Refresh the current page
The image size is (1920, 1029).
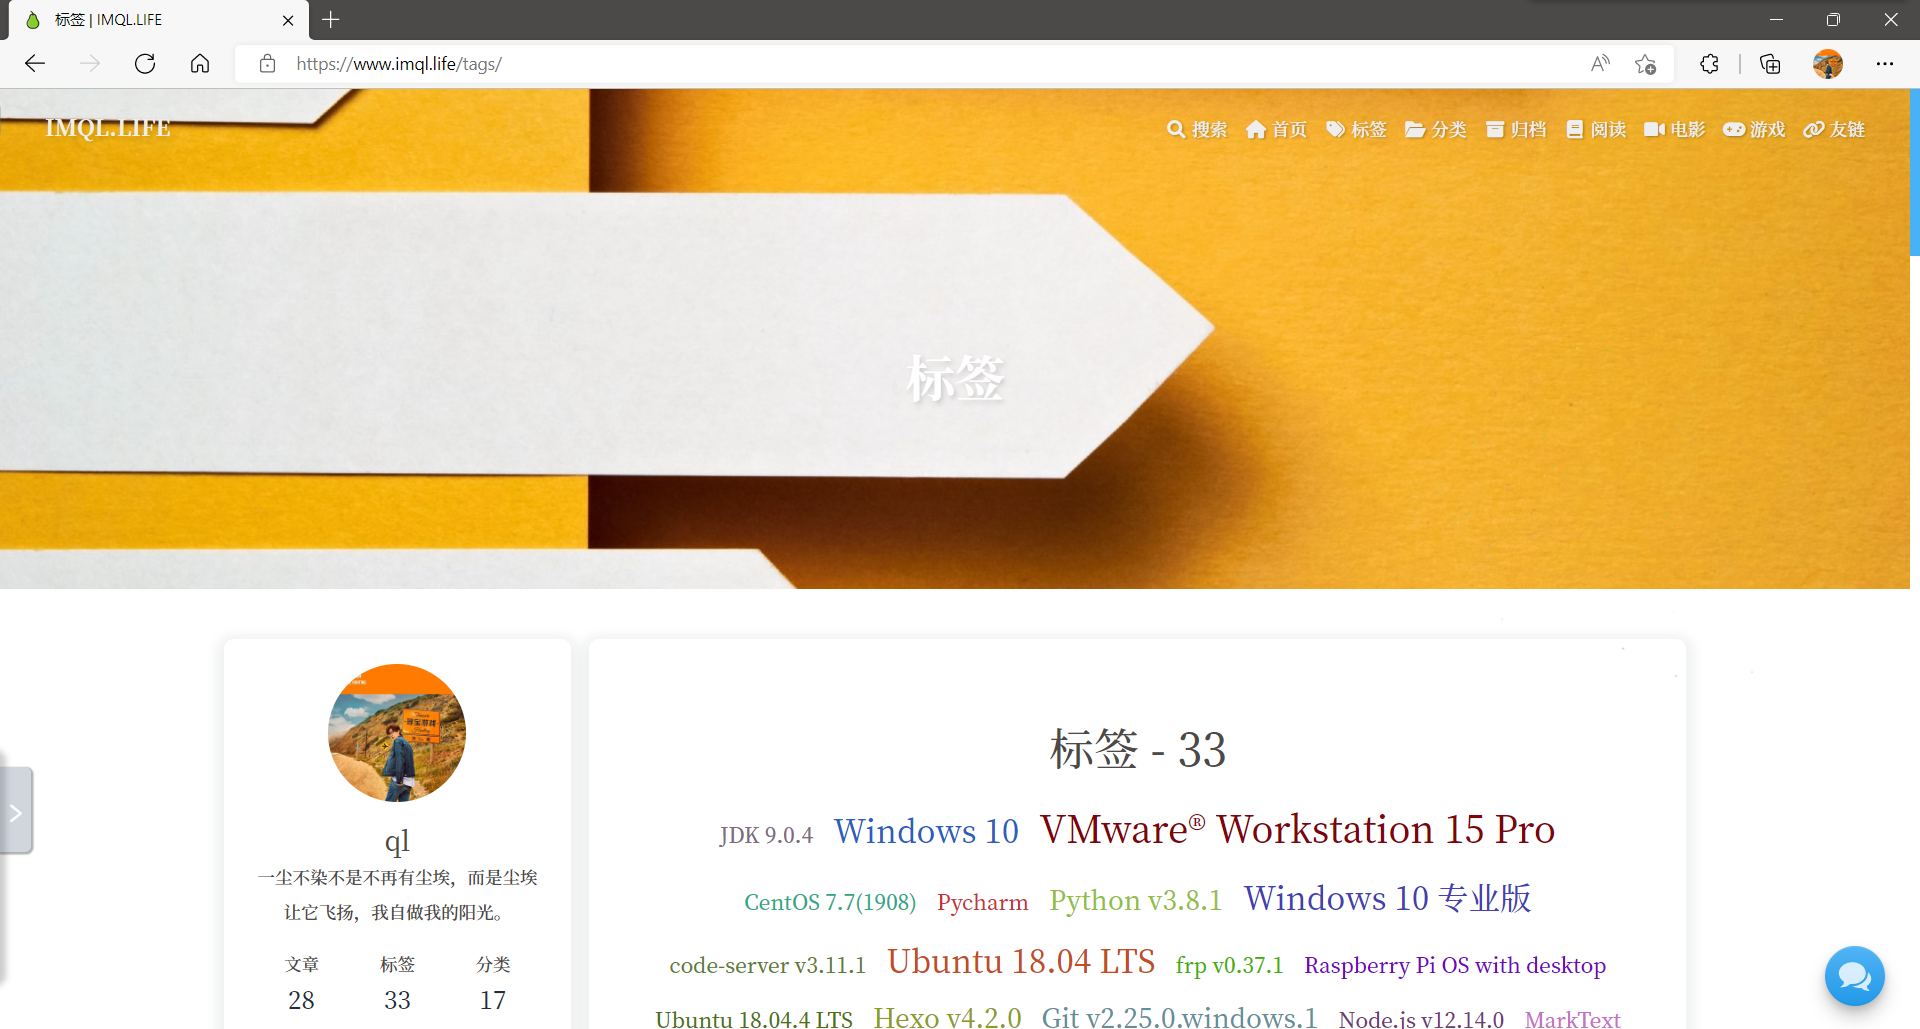(145, 63)
